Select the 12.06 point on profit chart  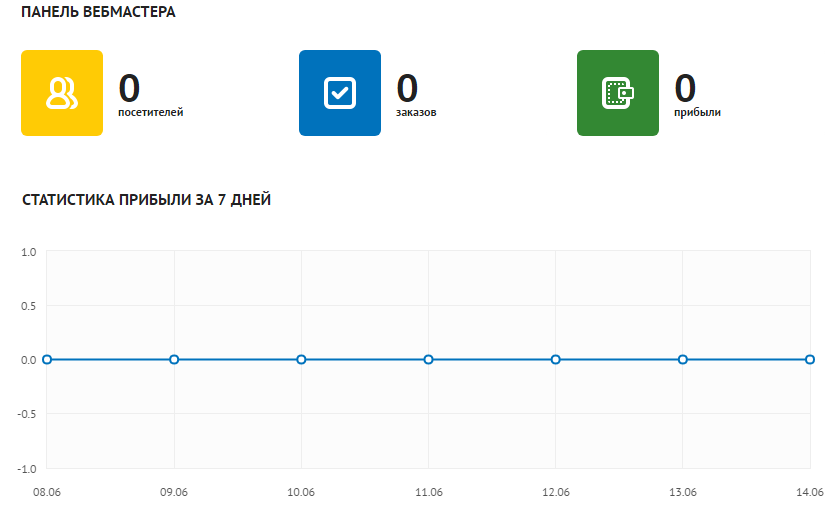click(555, 359)
